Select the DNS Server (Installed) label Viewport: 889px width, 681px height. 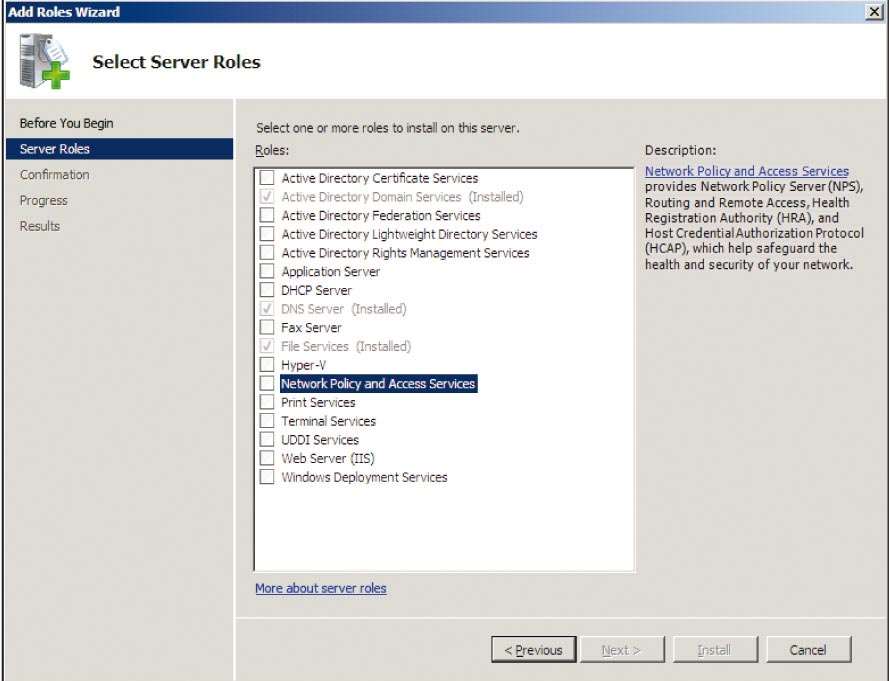click(x=344, y=308)
